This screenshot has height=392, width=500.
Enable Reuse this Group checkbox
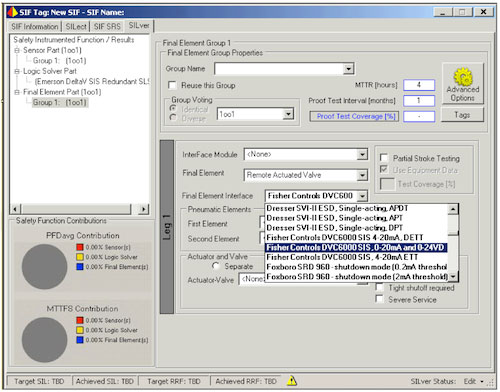[172, 85]
